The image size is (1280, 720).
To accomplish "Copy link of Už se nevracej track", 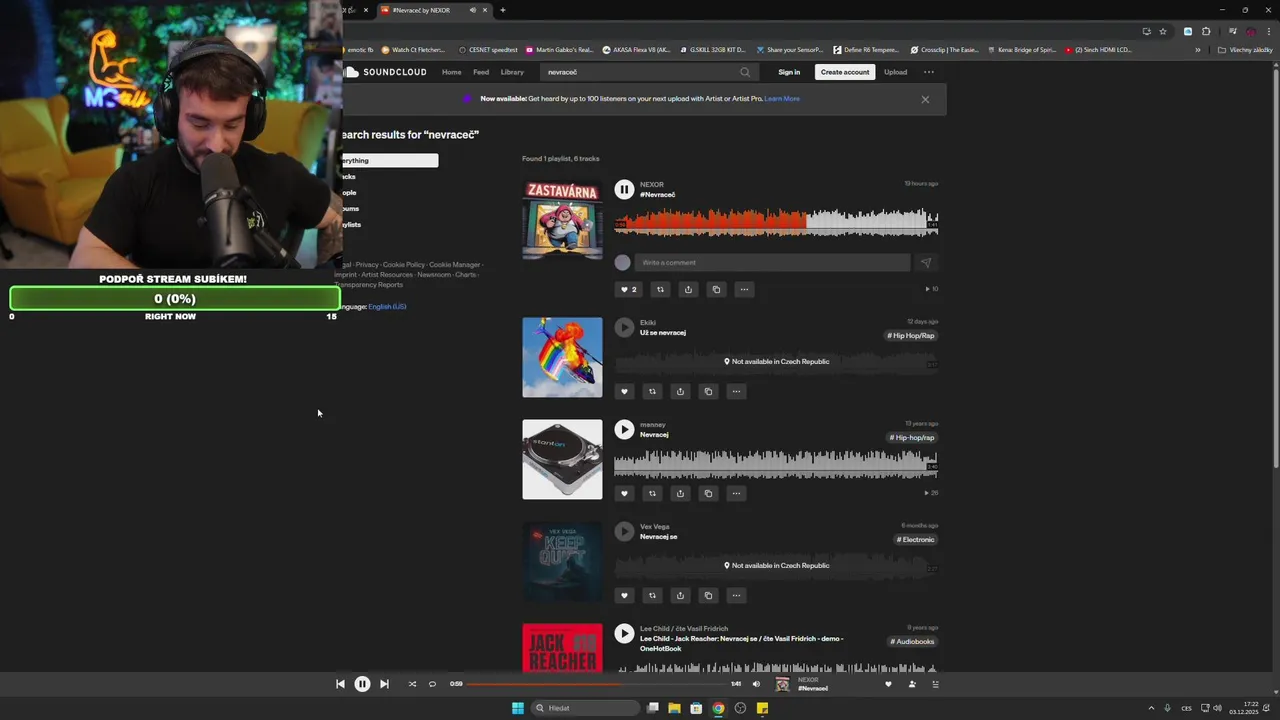I will 708,392.
